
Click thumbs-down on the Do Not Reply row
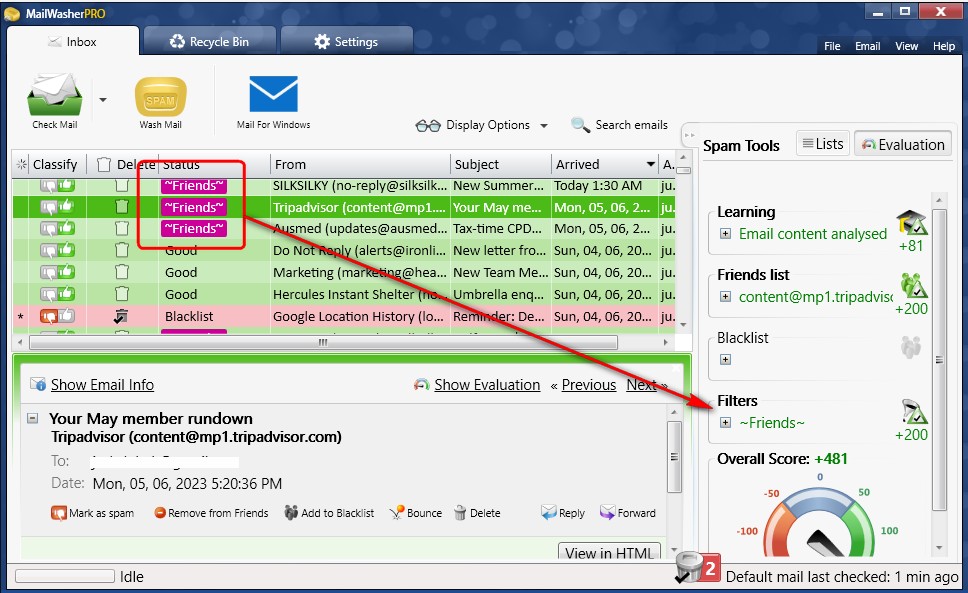[48, 251]
